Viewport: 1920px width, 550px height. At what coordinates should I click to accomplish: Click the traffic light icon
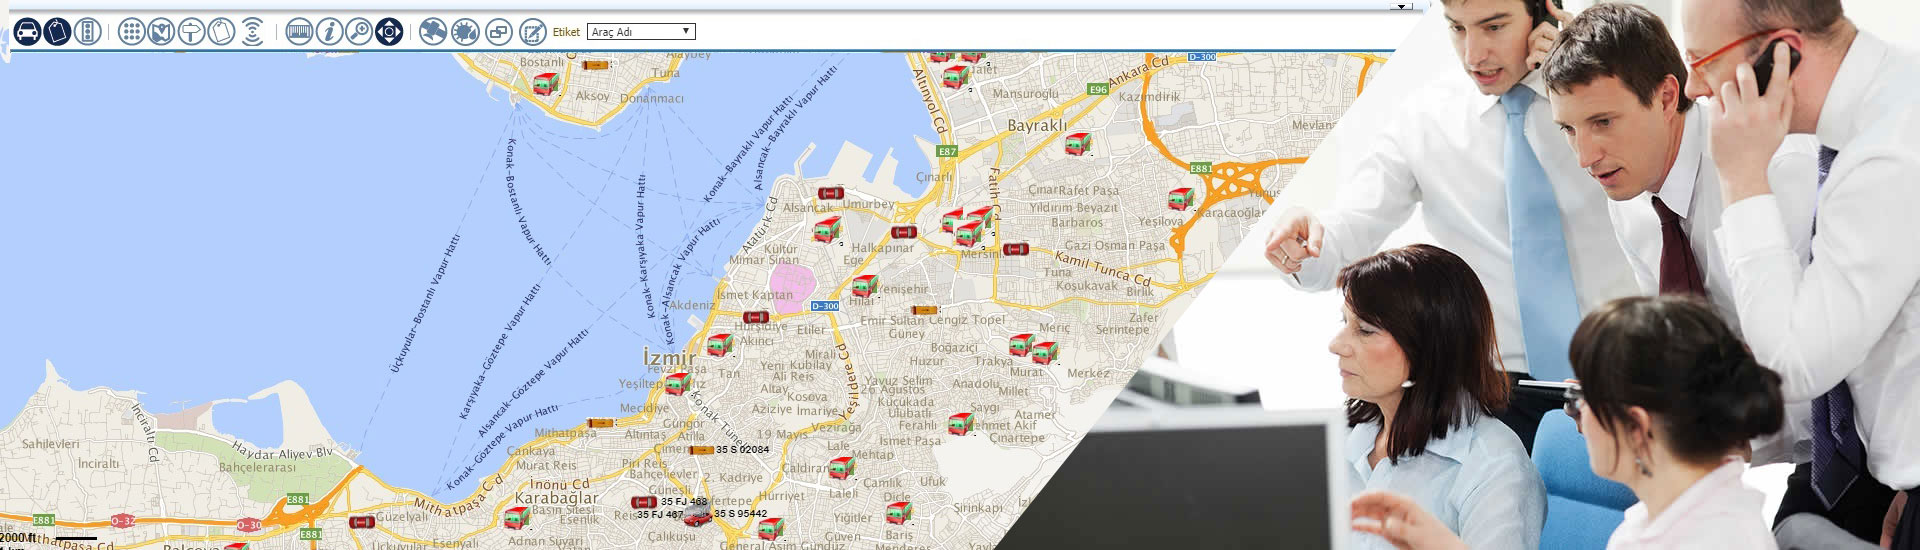88,32
